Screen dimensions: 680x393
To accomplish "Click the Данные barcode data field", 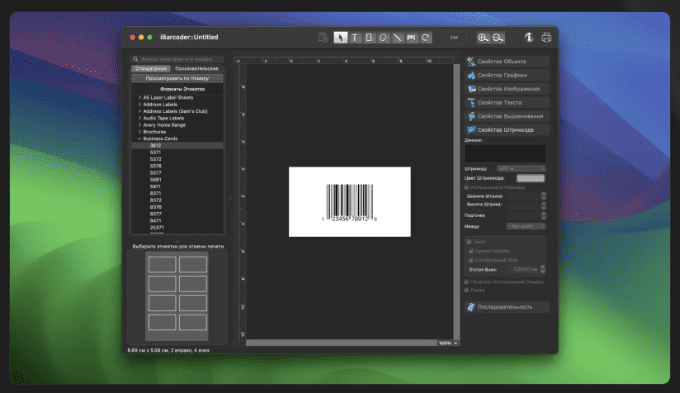I will point(505,154).
